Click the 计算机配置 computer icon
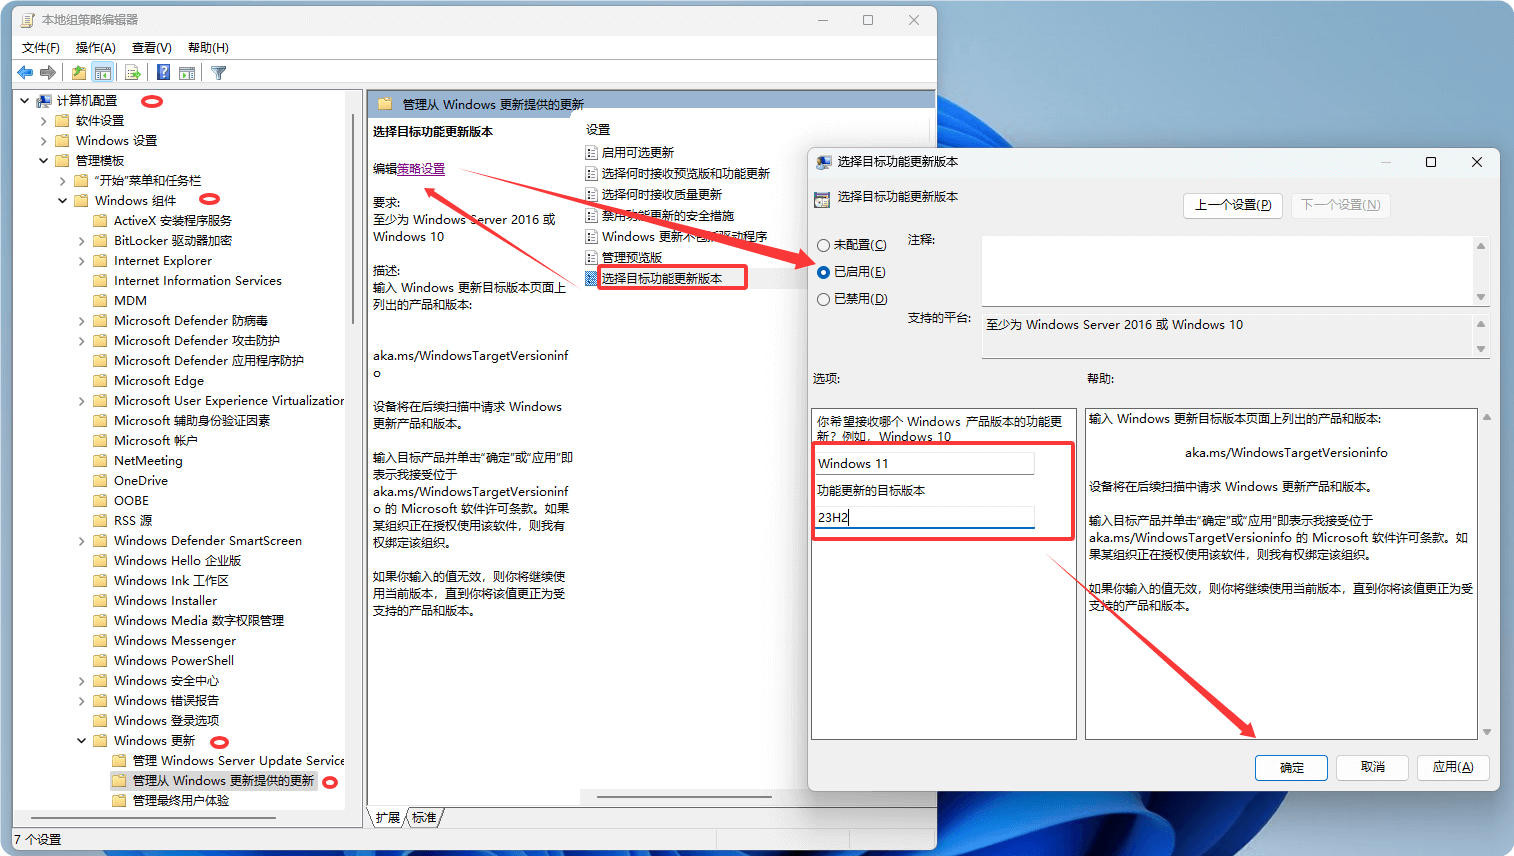 click(44, 101)
